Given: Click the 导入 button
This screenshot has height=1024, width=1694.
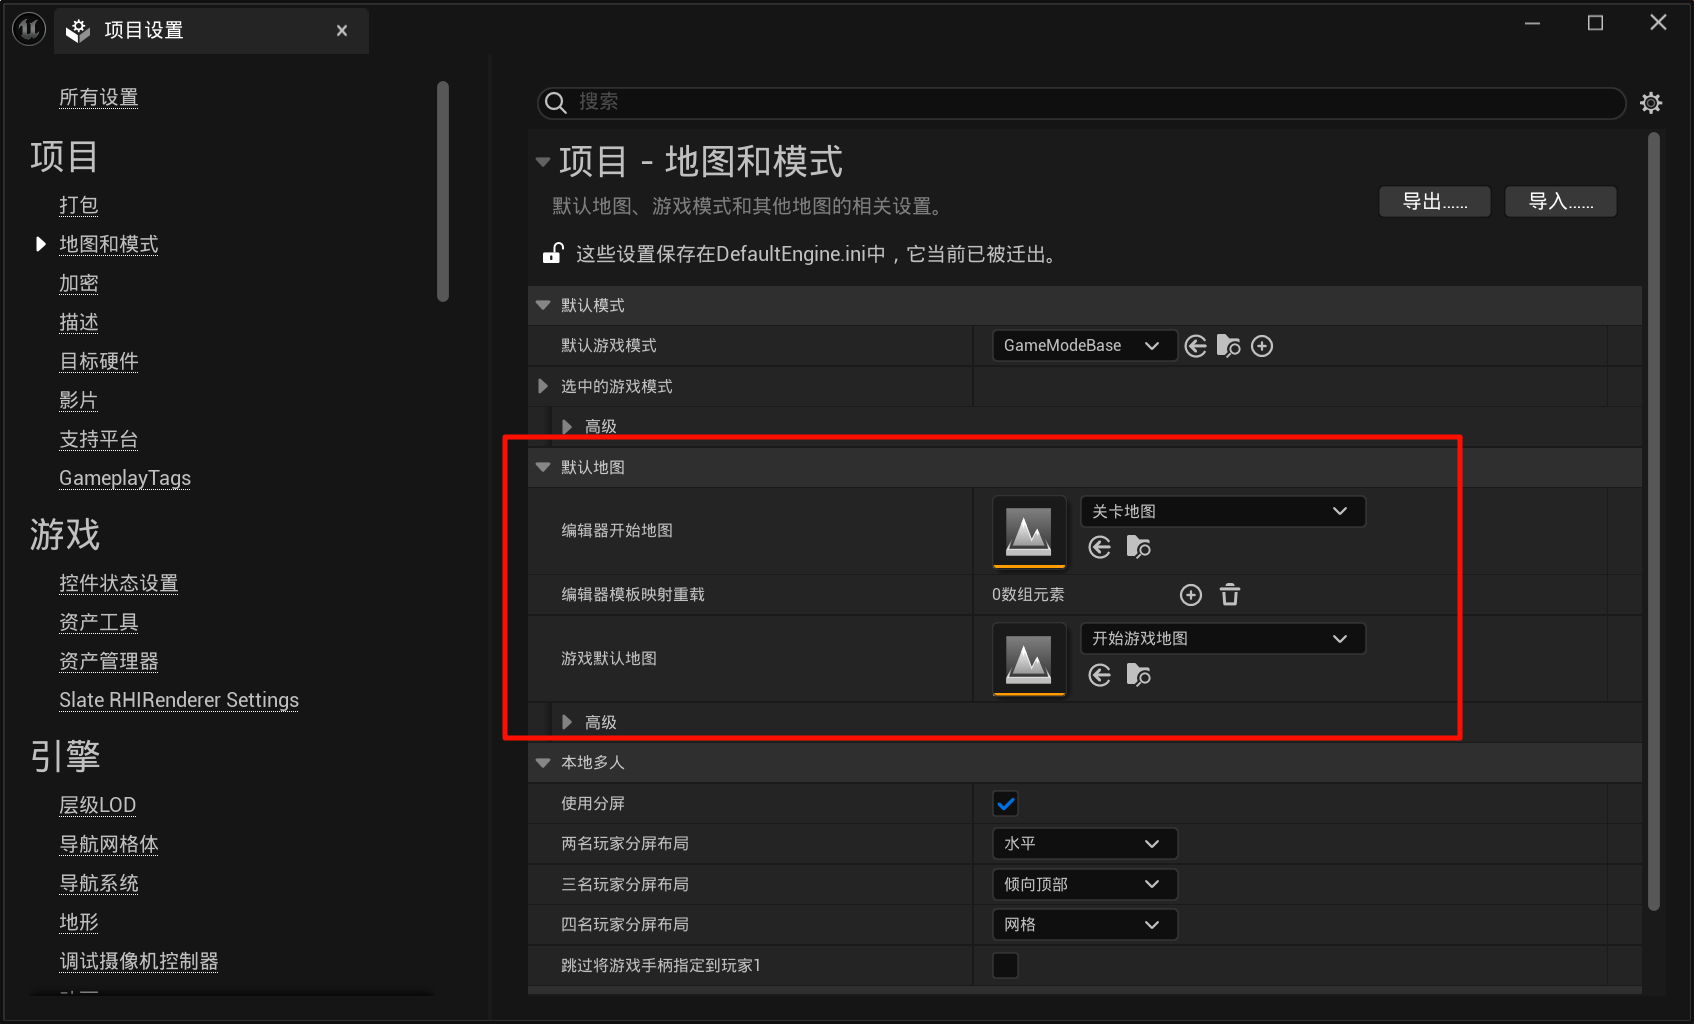Looking at the screenshot, I should pos(1560,202).
